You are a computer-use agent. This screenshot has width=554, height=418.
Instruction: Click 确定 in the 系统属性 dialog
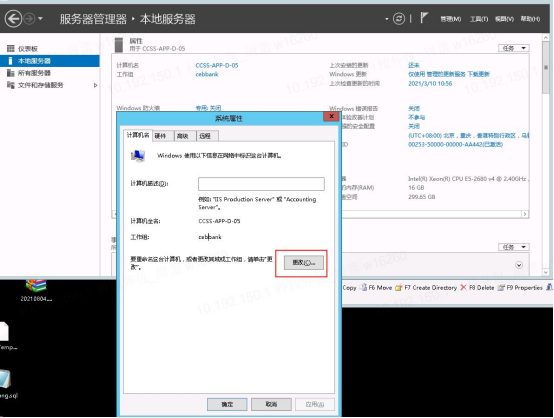point(227,404)
